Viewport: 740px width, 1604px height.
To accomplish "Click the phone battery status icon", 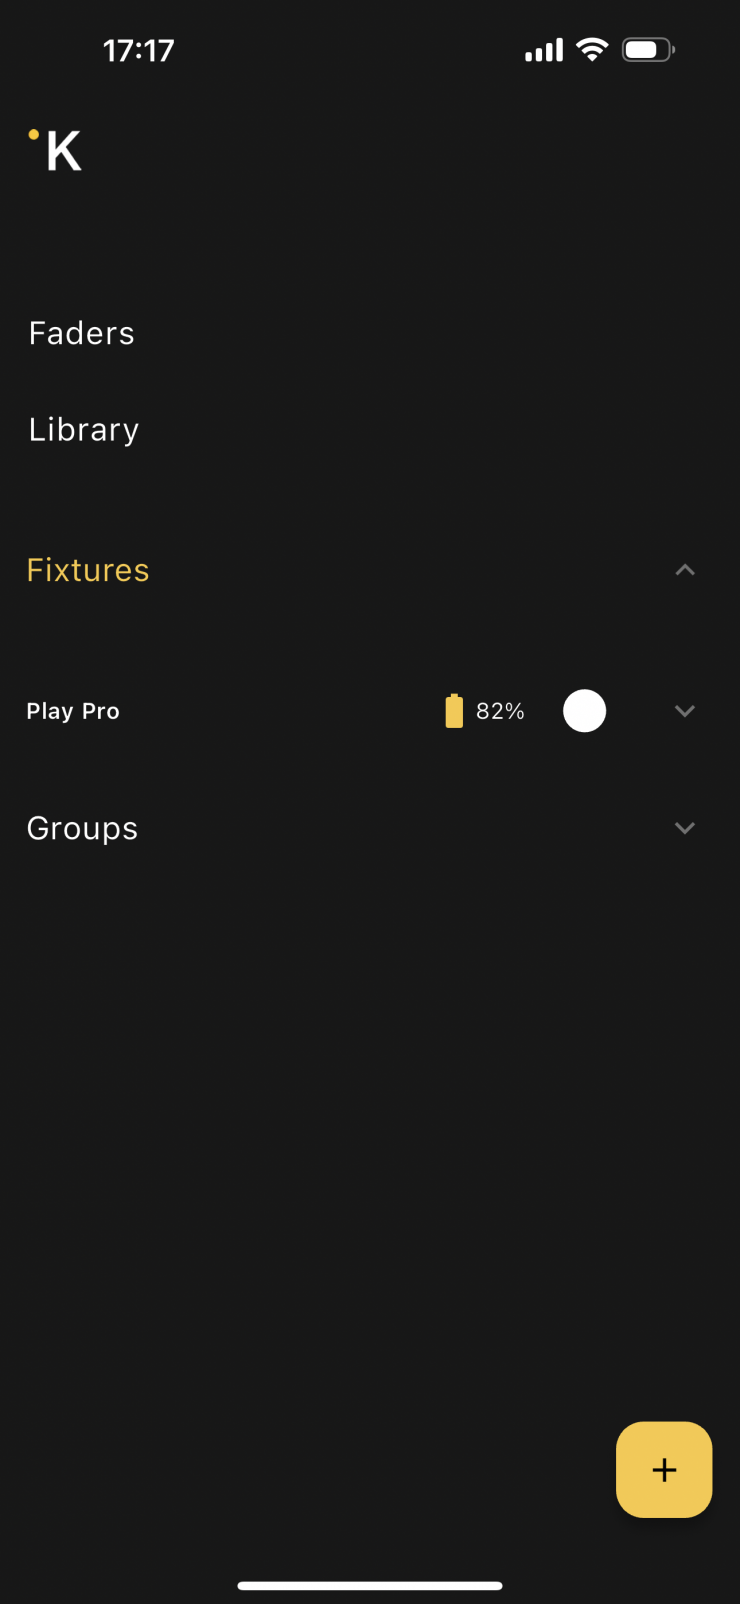I will [648, 50].
